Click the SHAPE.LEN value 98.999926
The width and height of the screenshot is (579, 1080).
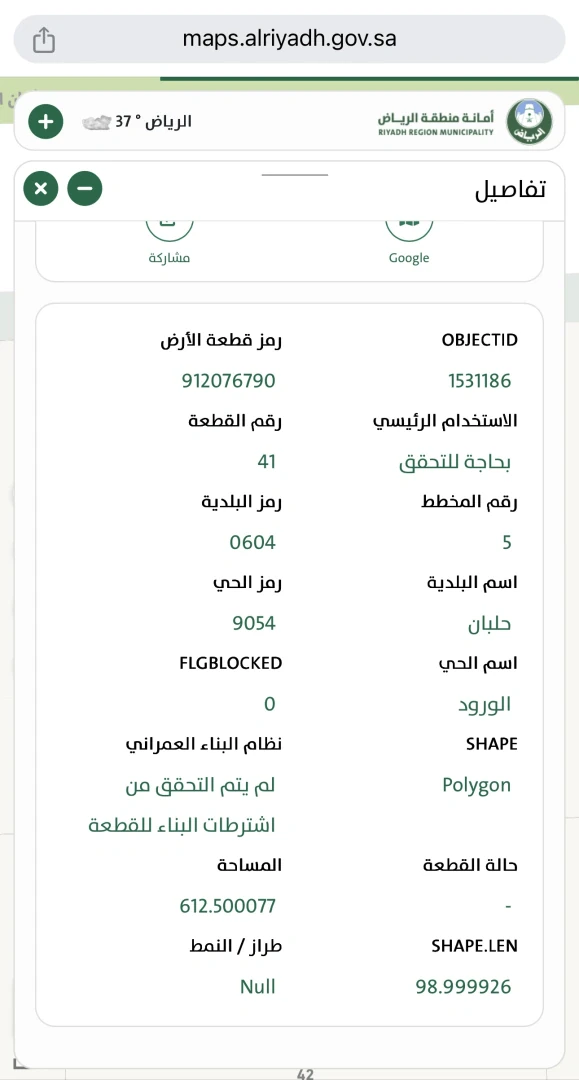(x=464, y=986)
